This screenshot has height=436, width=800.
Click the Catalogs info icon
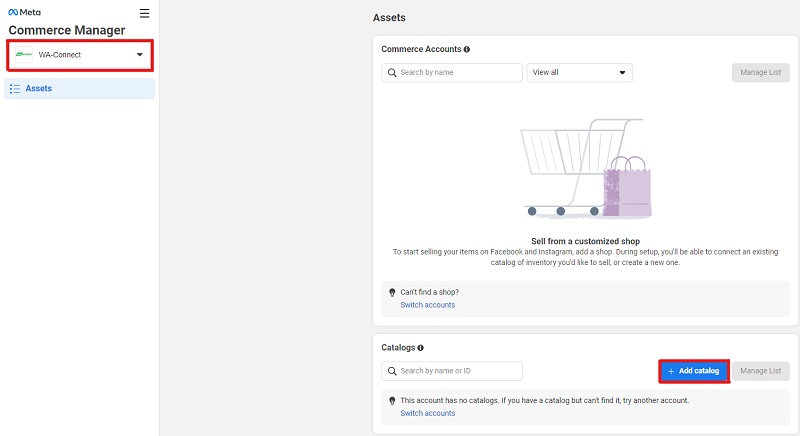(420, 348)
